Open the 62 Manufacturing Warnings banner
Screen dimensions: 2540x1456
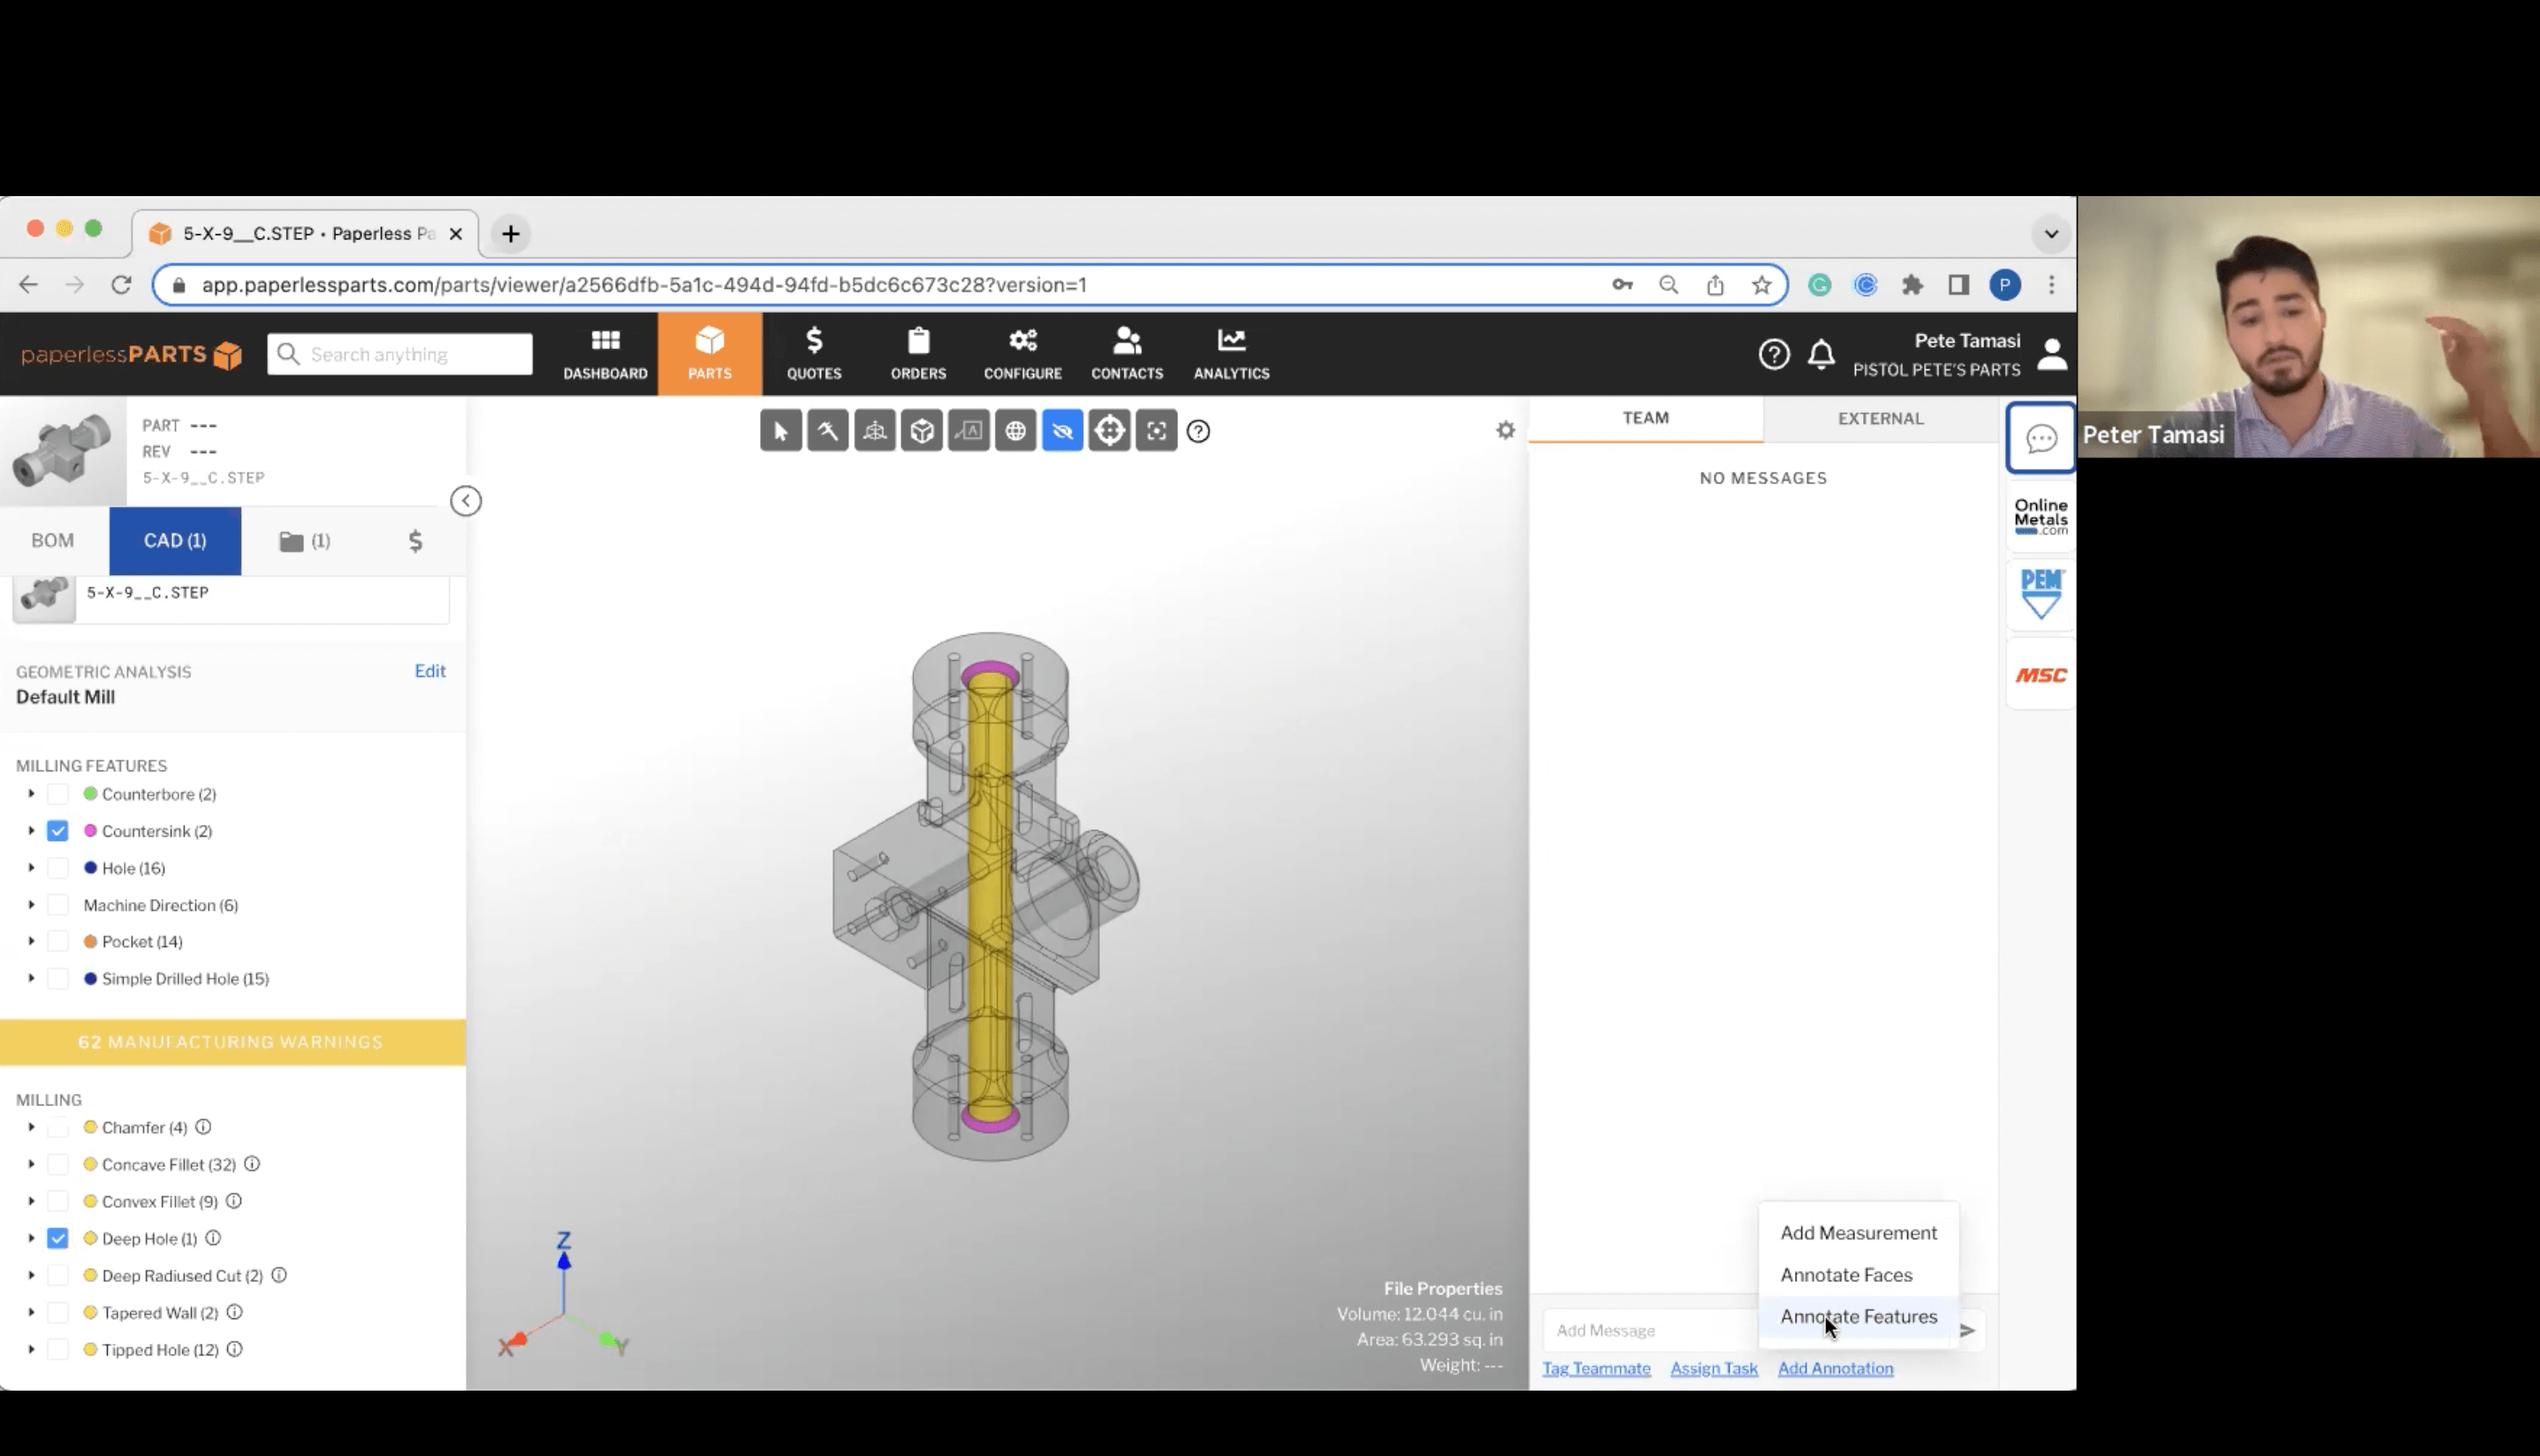[x=232, y=1042]
